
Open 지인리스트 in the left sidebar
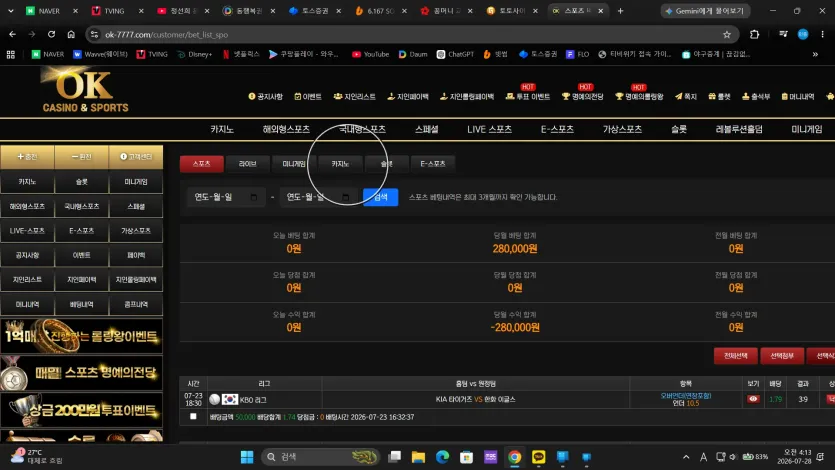click(x=27, y=280)
